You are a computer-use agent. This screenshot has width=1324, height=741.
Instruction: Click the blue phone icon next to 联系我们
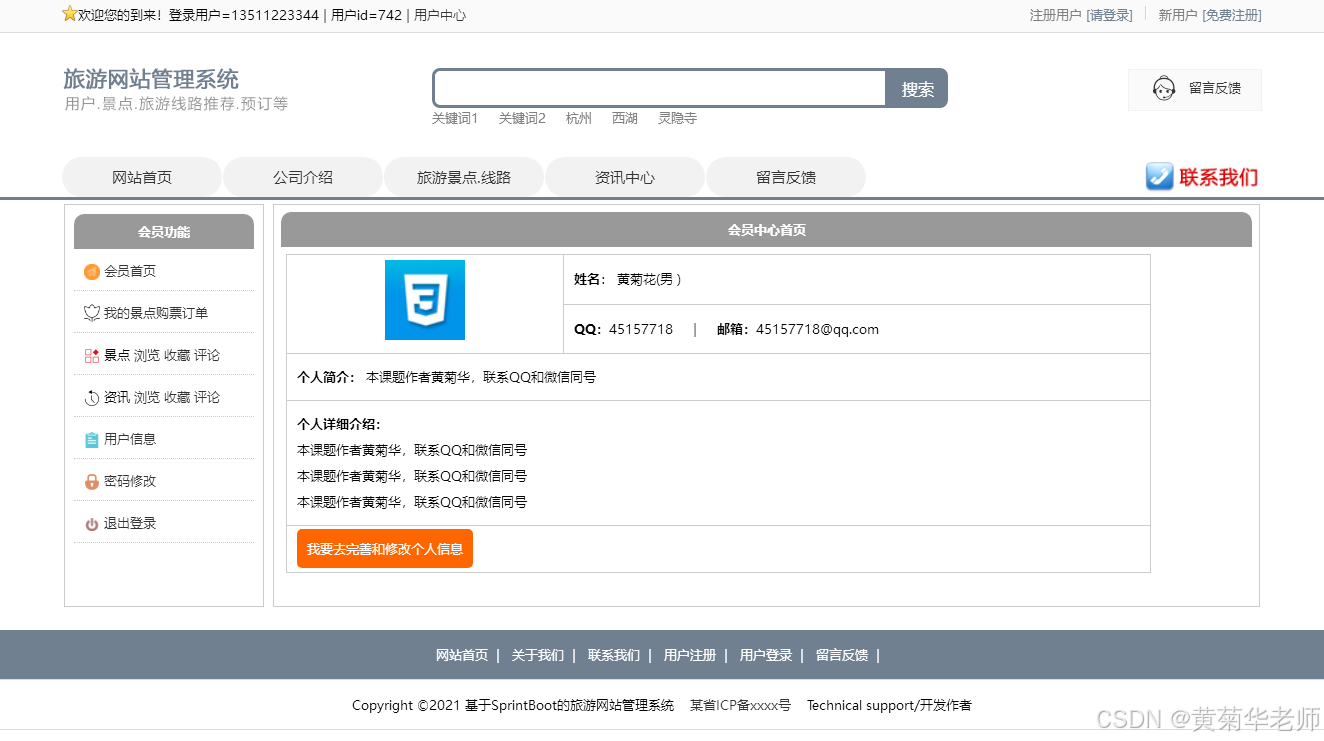(1159, 176)
